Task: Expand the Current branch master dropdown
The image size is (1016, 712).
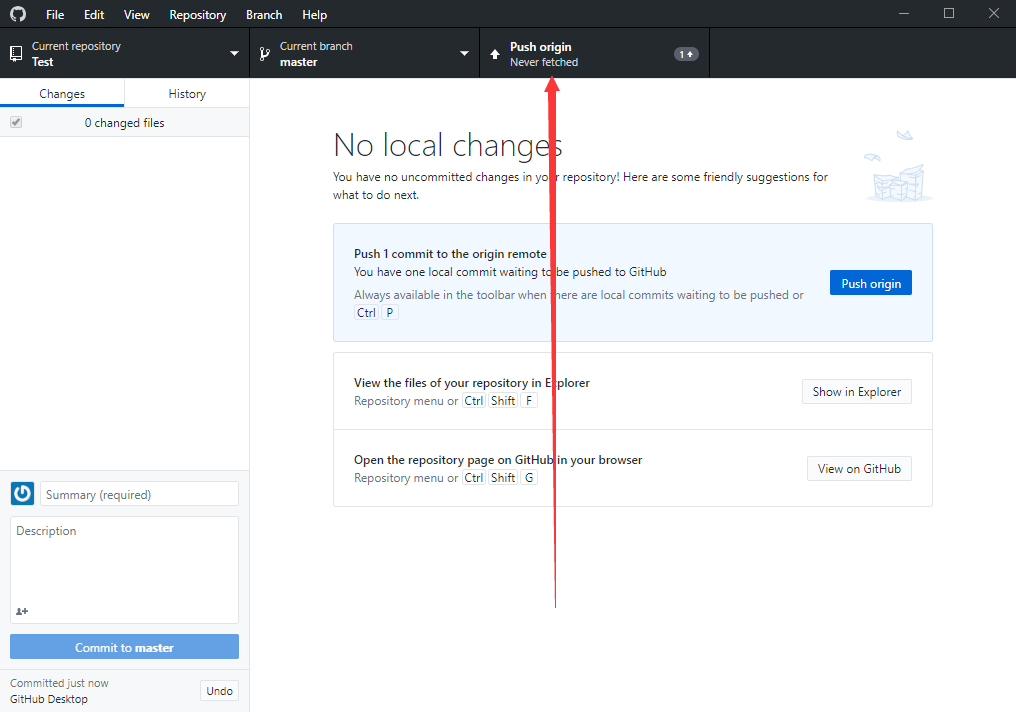Action: 364,54
